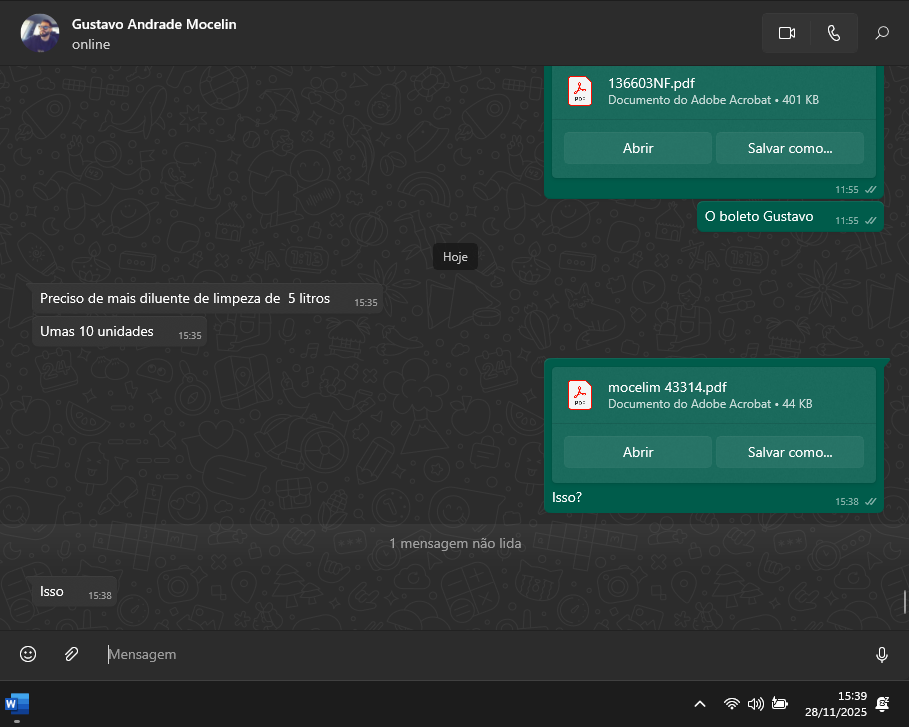Start a video call with Gustavo
This screenshot has height=727, width=909.
(x=786, y=33)
